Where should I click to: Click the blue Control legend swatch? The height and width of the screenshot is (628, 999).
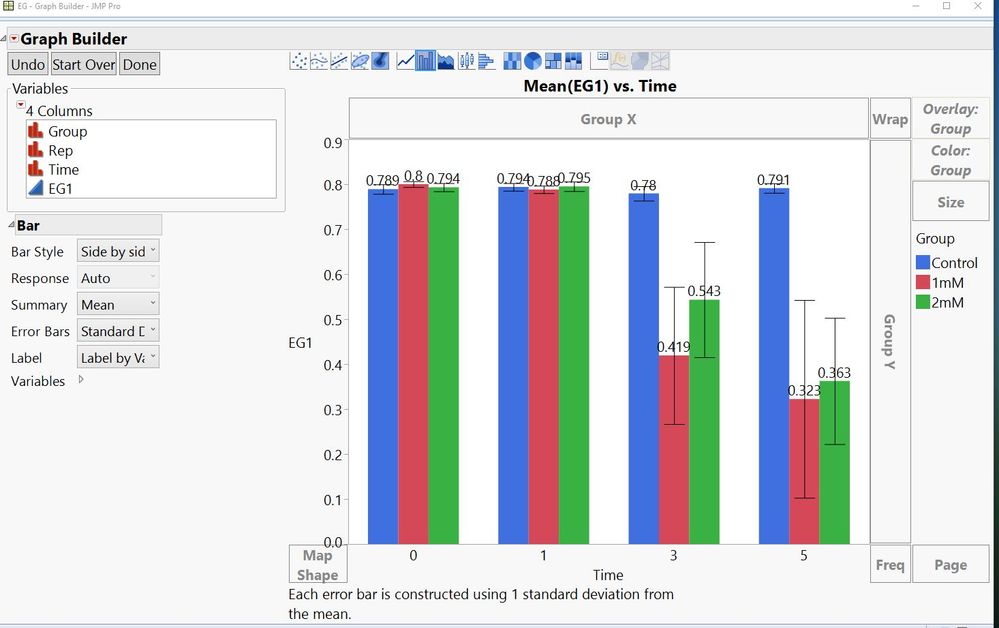(x=923, y=262)
